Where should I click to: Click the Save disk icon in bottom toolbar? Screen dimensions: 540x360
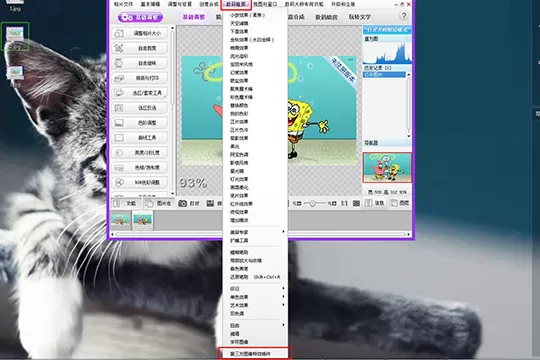[x=210, y=204]
